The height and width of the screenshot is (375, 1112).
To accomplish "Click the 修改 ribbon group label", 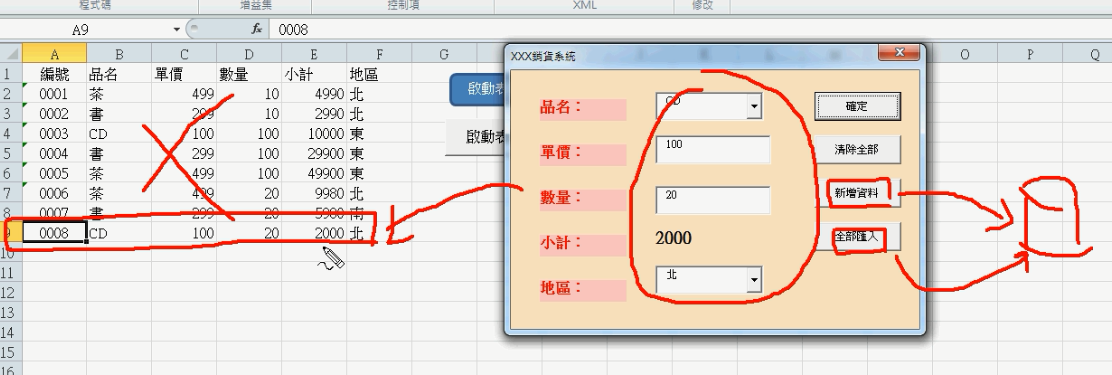I will [x=701, y=5].
